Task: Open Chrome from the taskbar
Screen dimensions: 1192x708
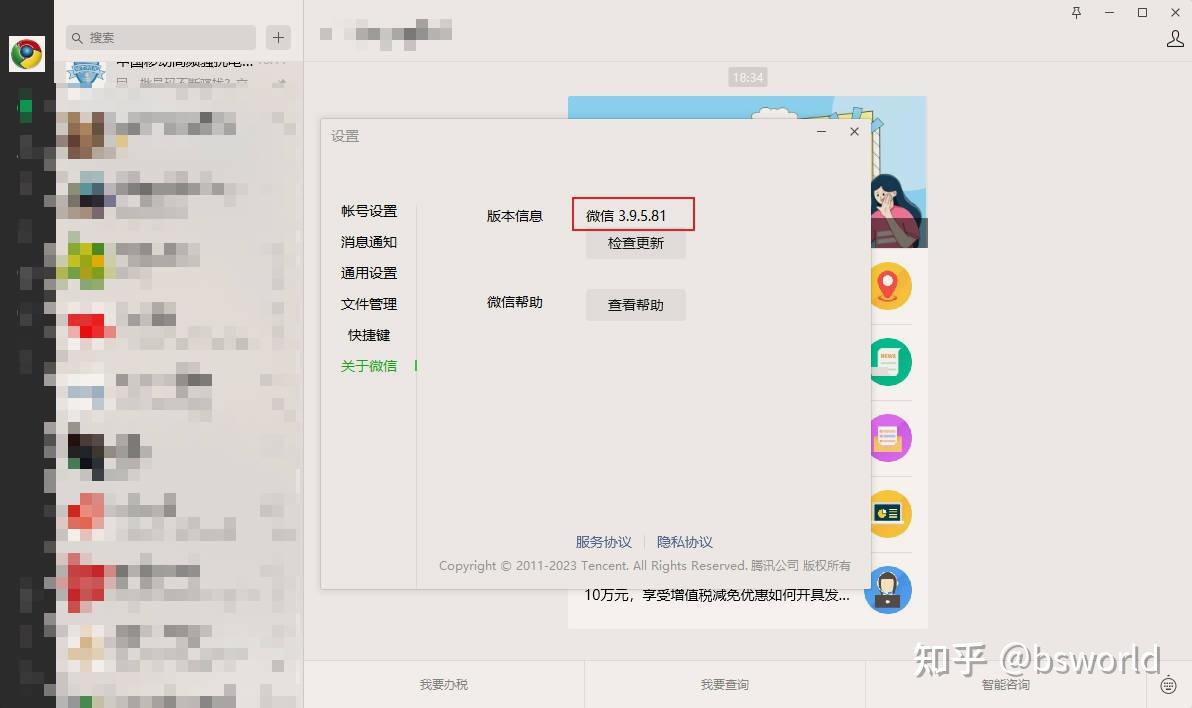Action: [x=26, y=53]
